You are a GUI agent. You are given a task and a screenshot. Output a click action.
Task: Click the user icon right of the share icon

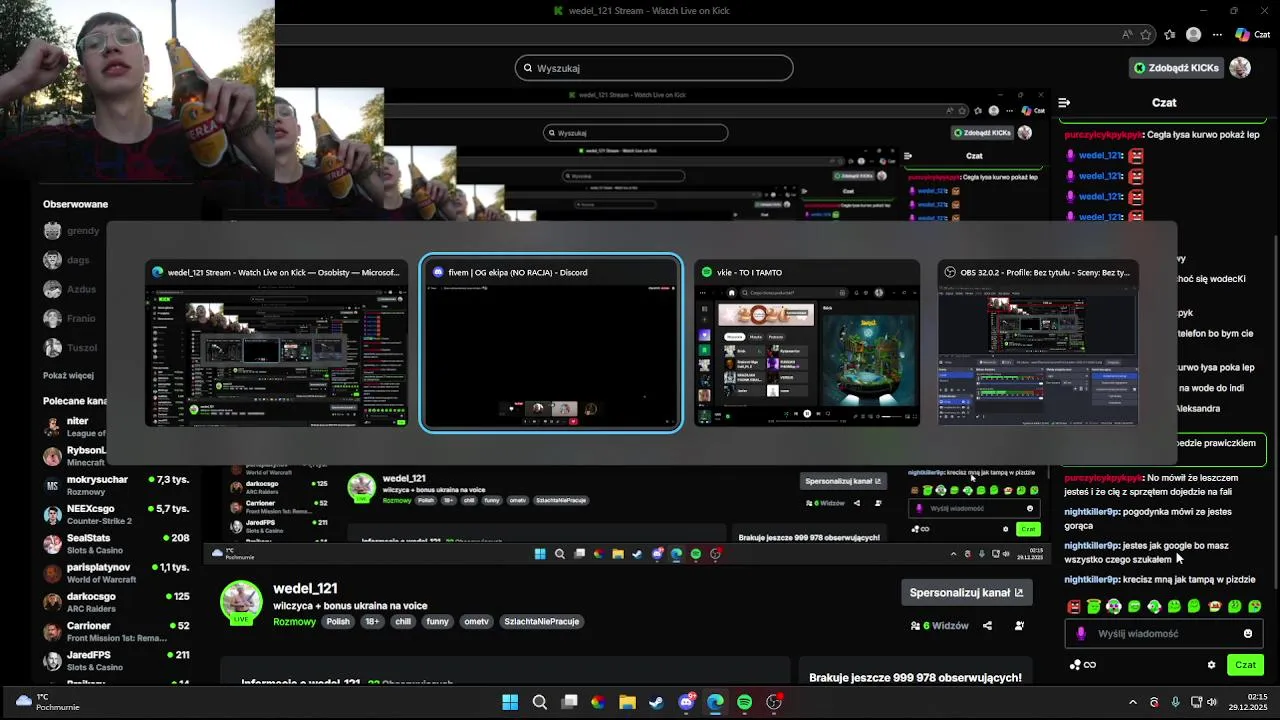point(1019,626)
